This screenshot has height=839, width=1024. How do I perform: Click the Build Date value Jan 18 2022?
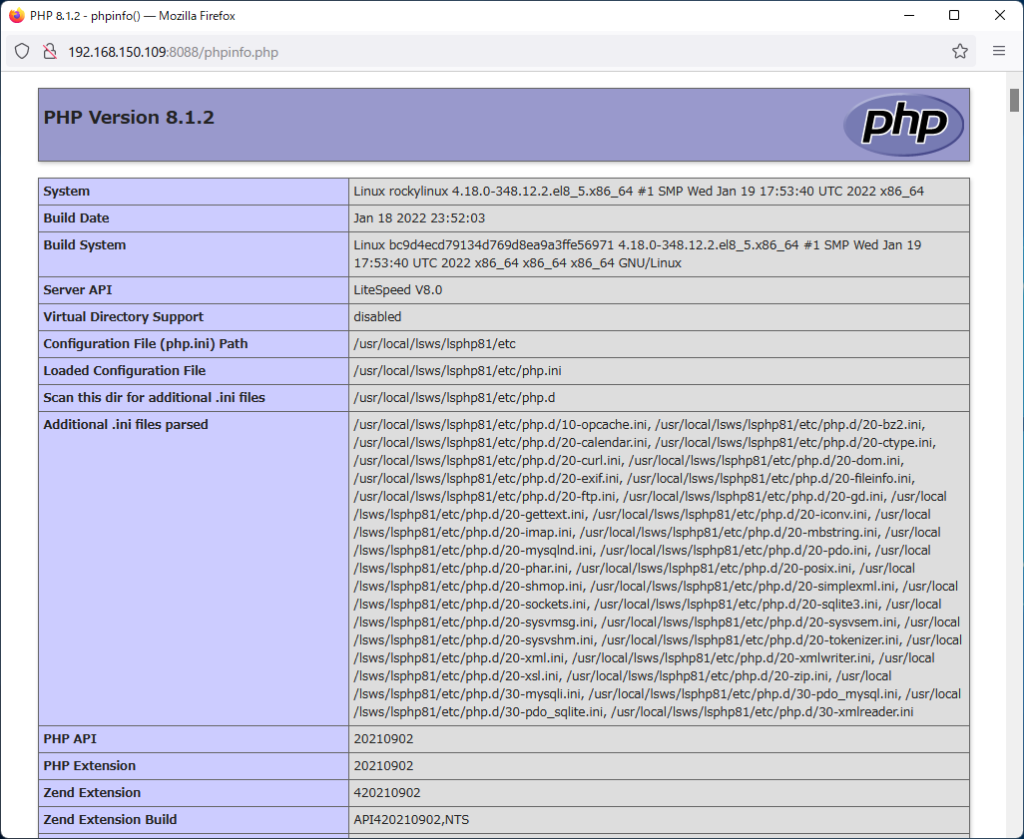pos(419,218)
